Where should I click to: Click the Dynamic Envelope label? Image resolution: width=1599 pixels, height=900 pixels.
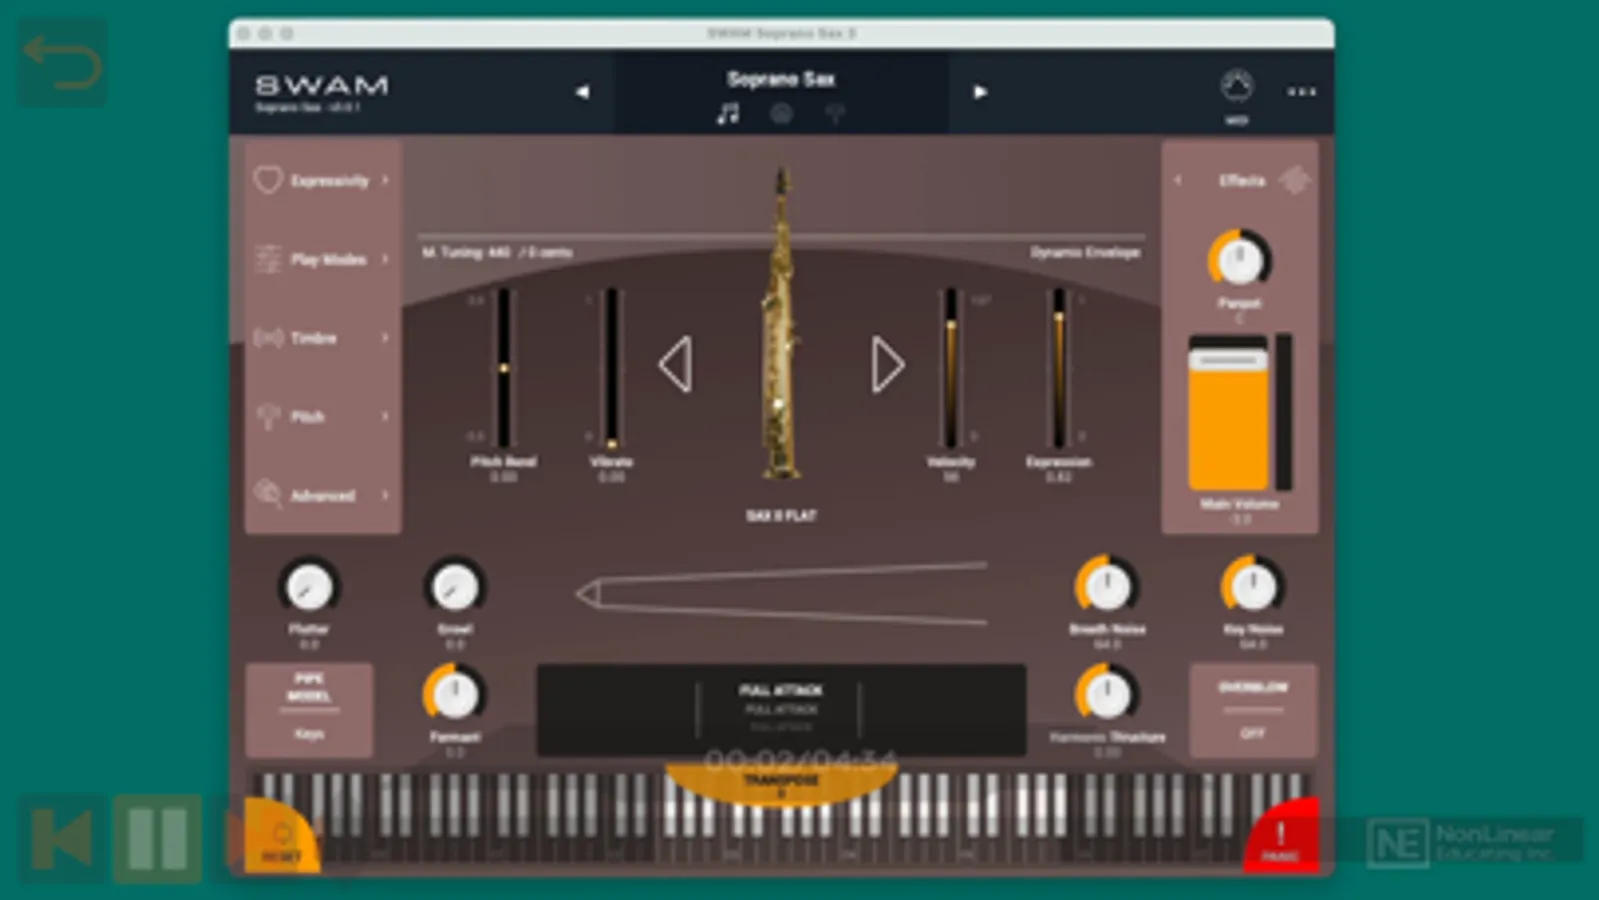coord(1085,252)
